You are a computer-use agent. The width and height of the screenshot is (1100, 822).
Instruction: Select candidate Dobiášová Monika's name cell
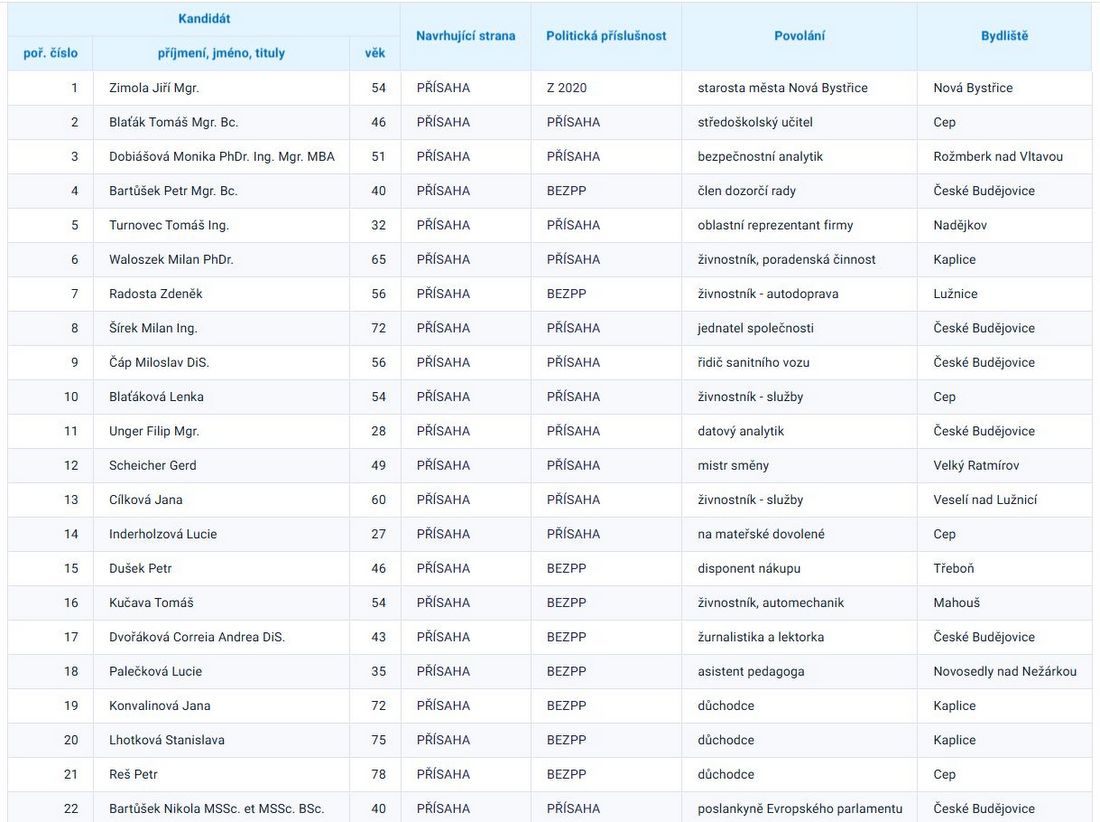click(222, 157)
